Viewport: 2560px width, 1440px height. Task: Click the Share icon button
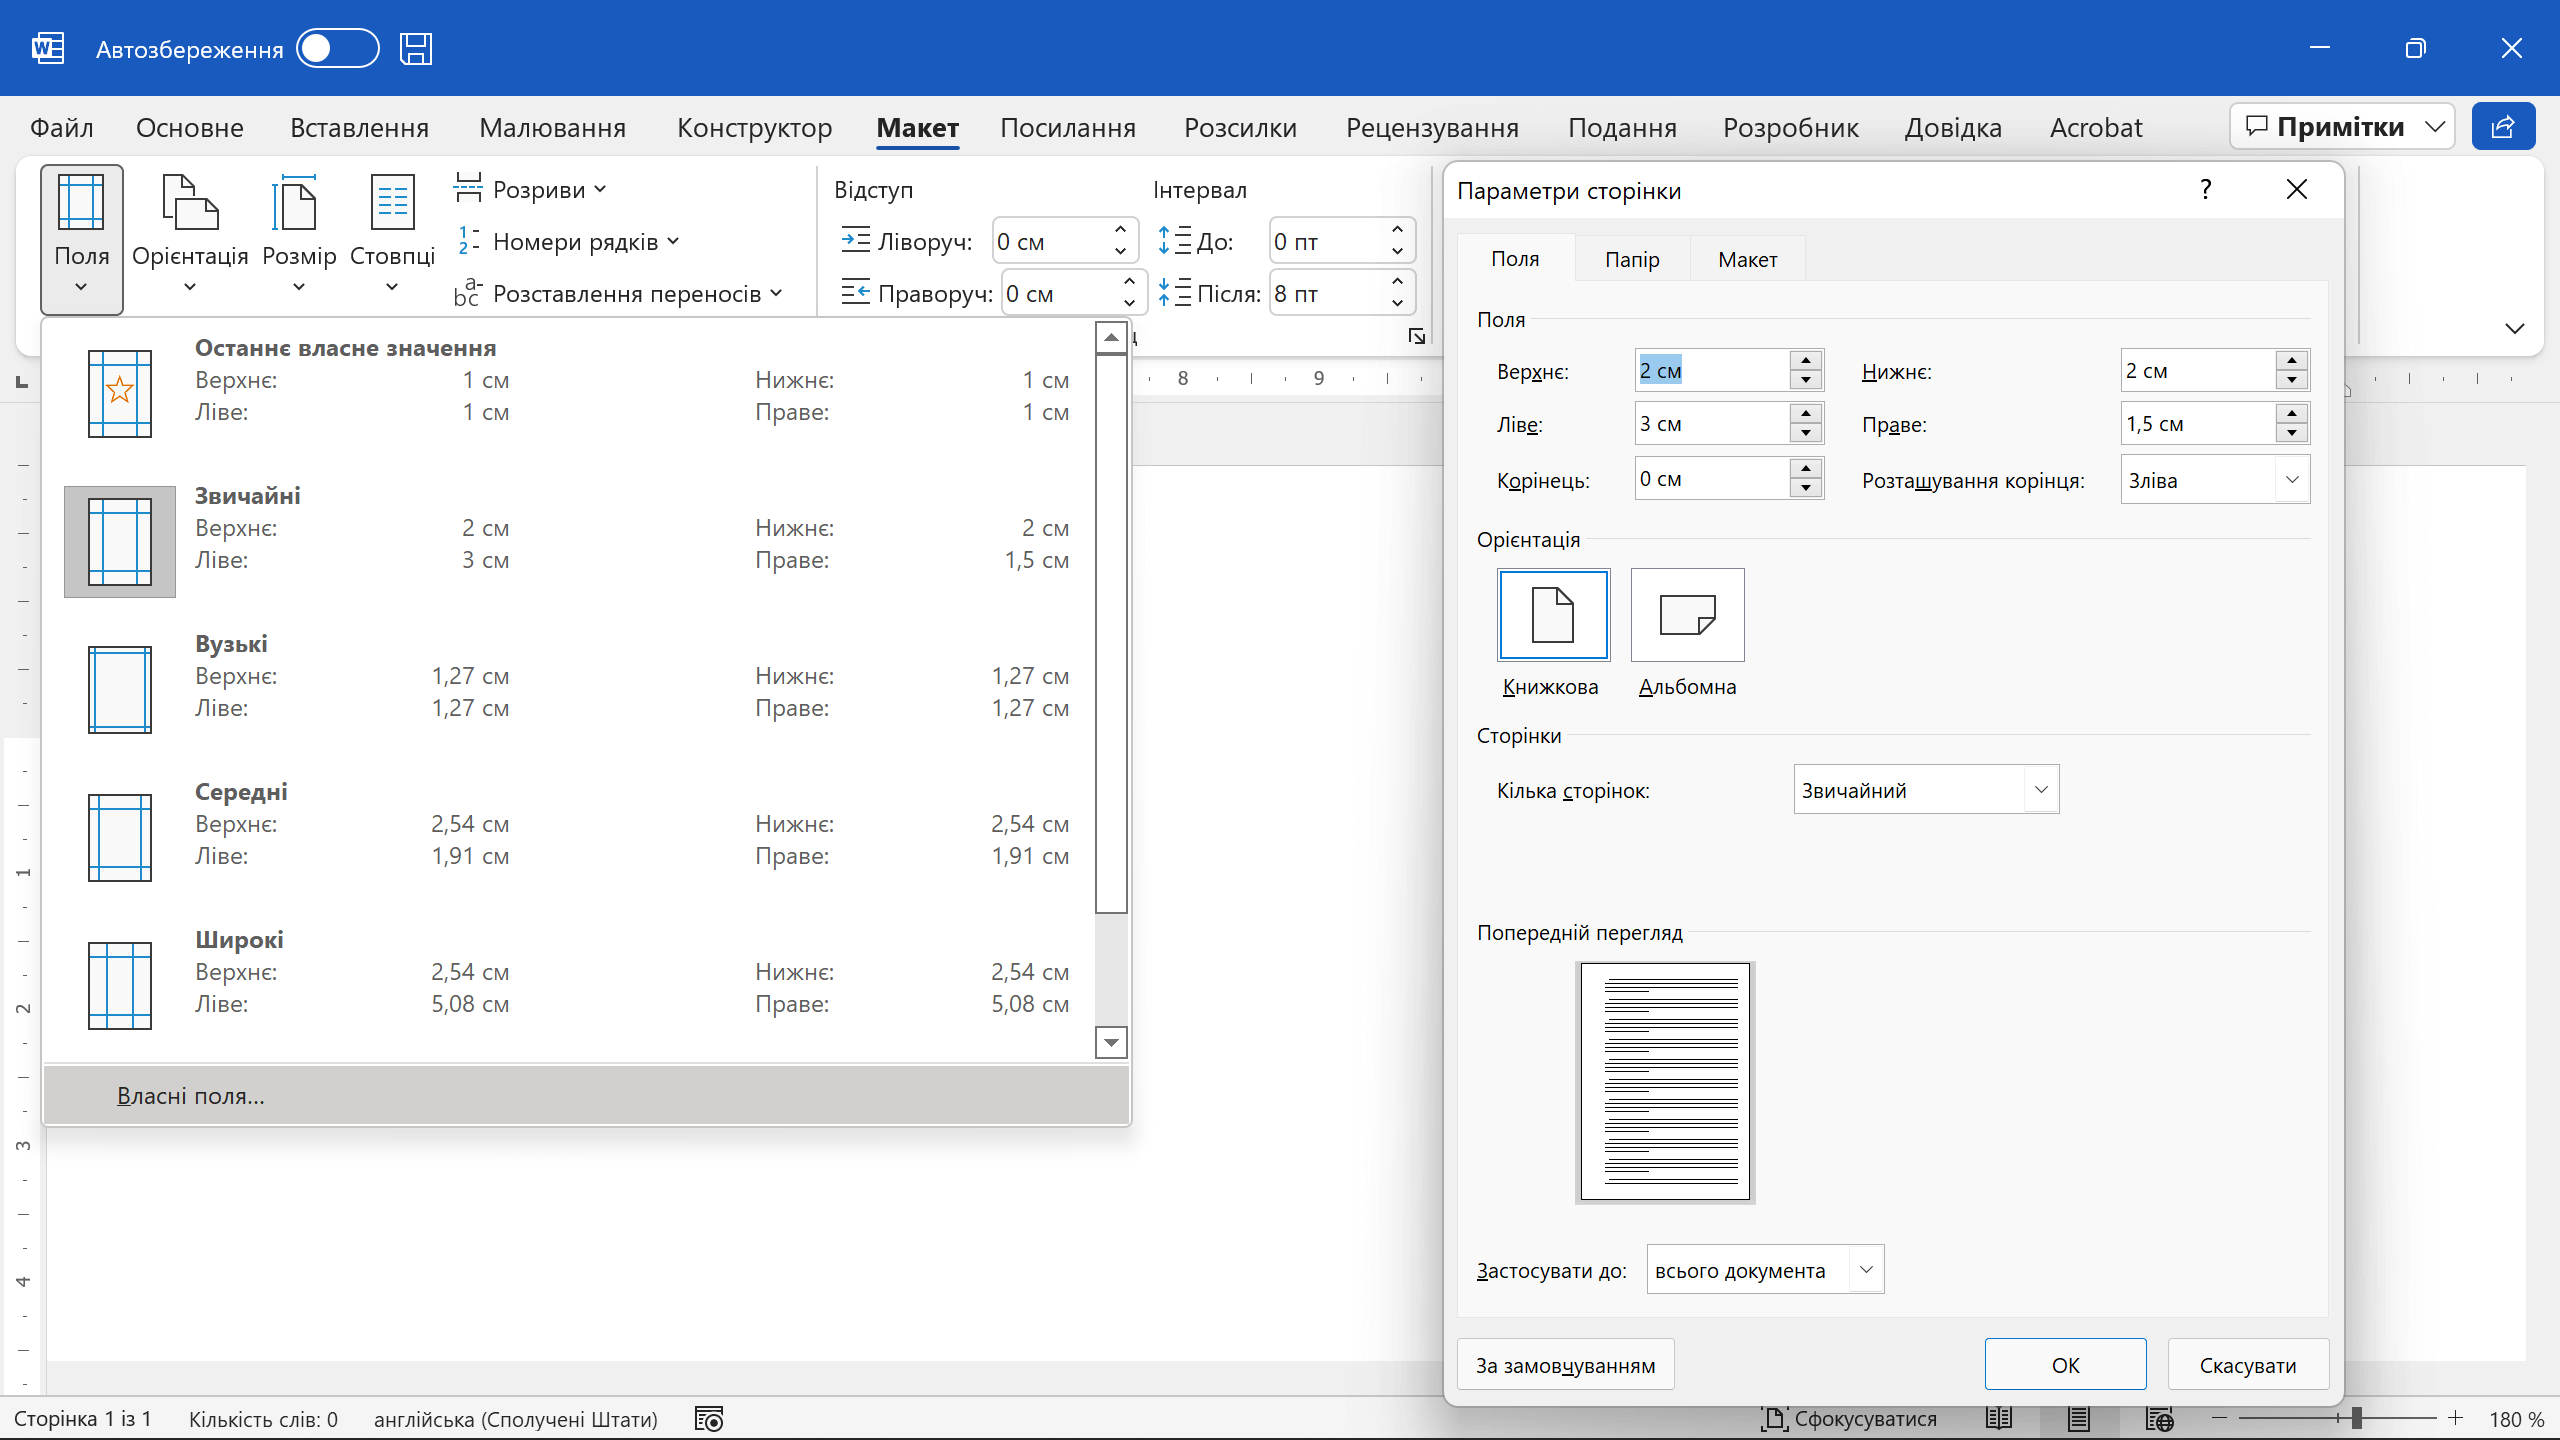point(2503,127)
